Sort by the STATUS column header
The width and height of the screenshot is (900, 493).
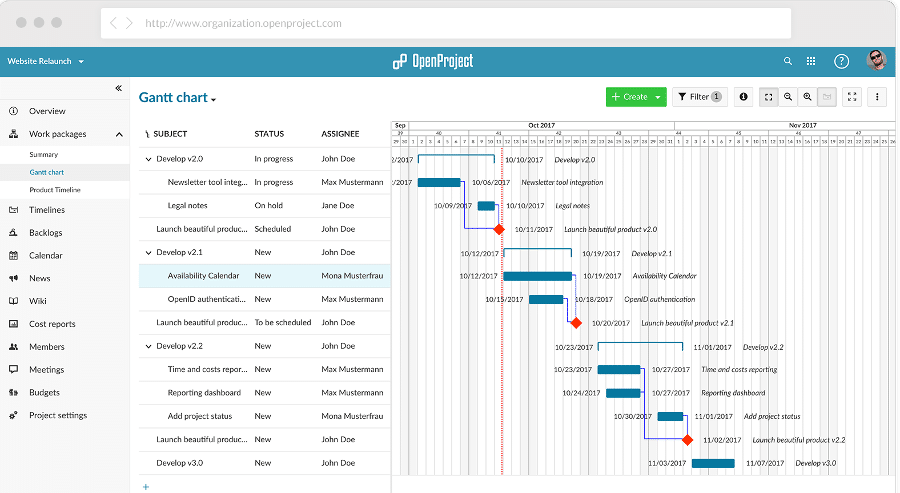pos(269,134)
